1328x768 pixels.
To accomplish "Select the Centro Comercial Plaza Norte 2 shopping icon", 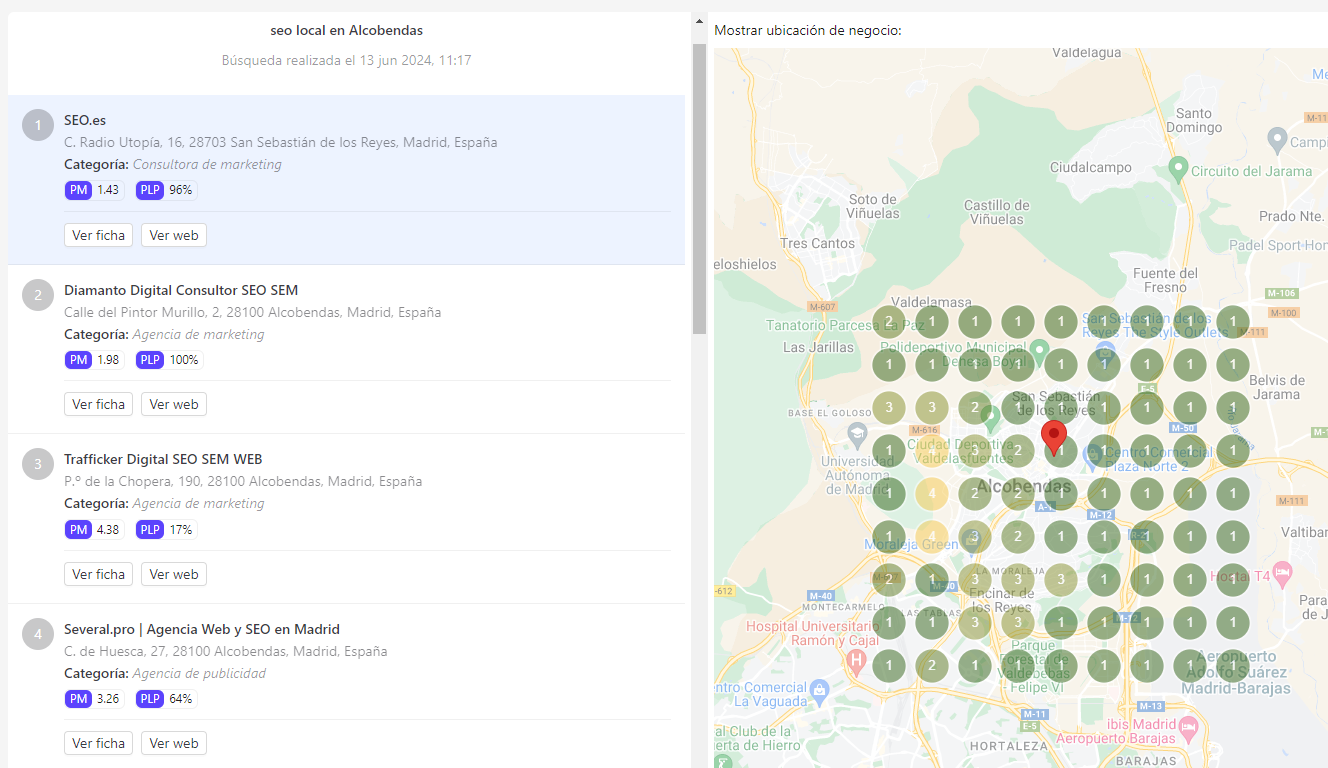I will point(1093,453).
